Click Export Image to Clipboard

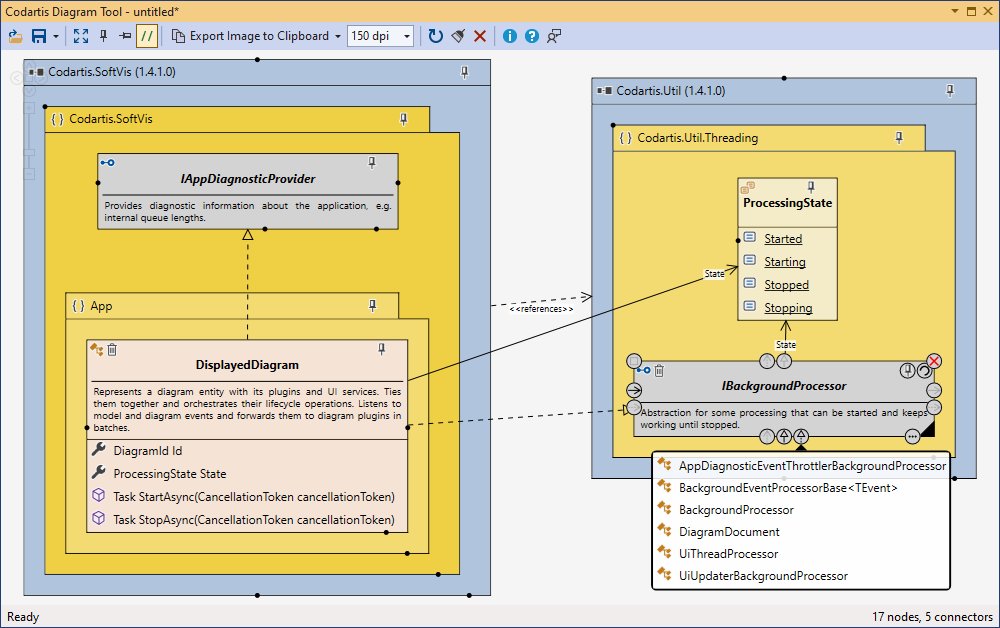click(251, 36)
